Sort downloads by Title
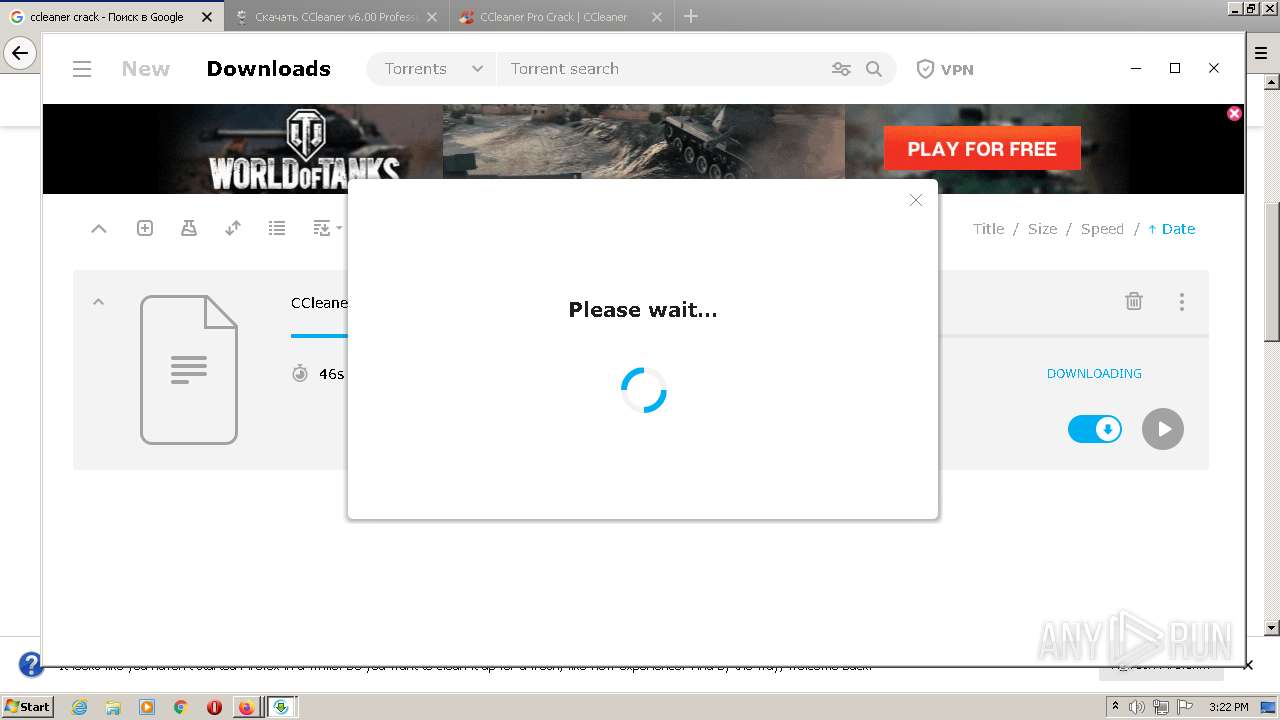 (x=988, y=229)
